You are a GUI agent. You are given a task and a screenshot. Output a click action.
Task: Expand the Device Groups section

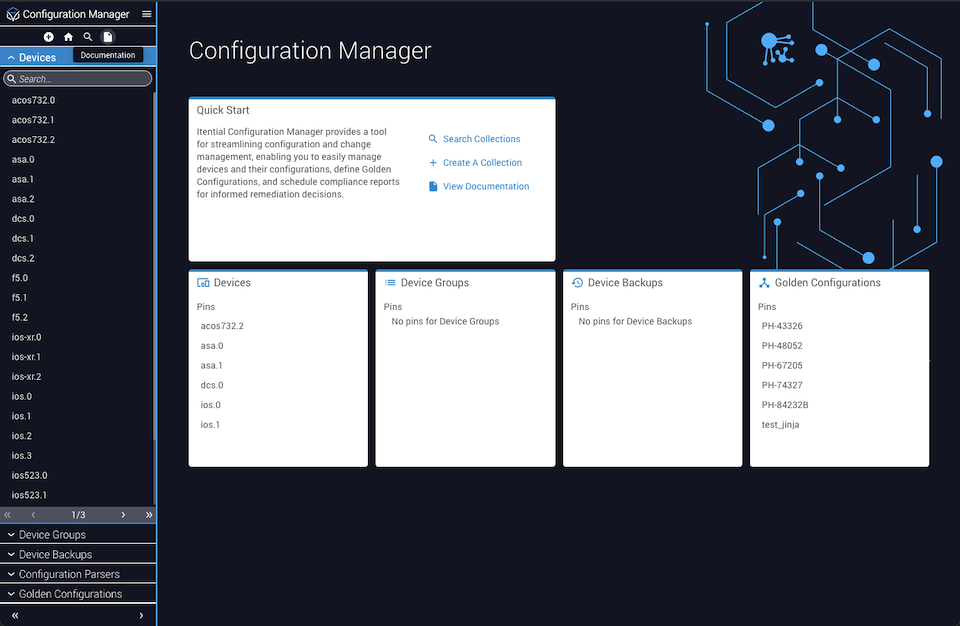pos(52,535)
